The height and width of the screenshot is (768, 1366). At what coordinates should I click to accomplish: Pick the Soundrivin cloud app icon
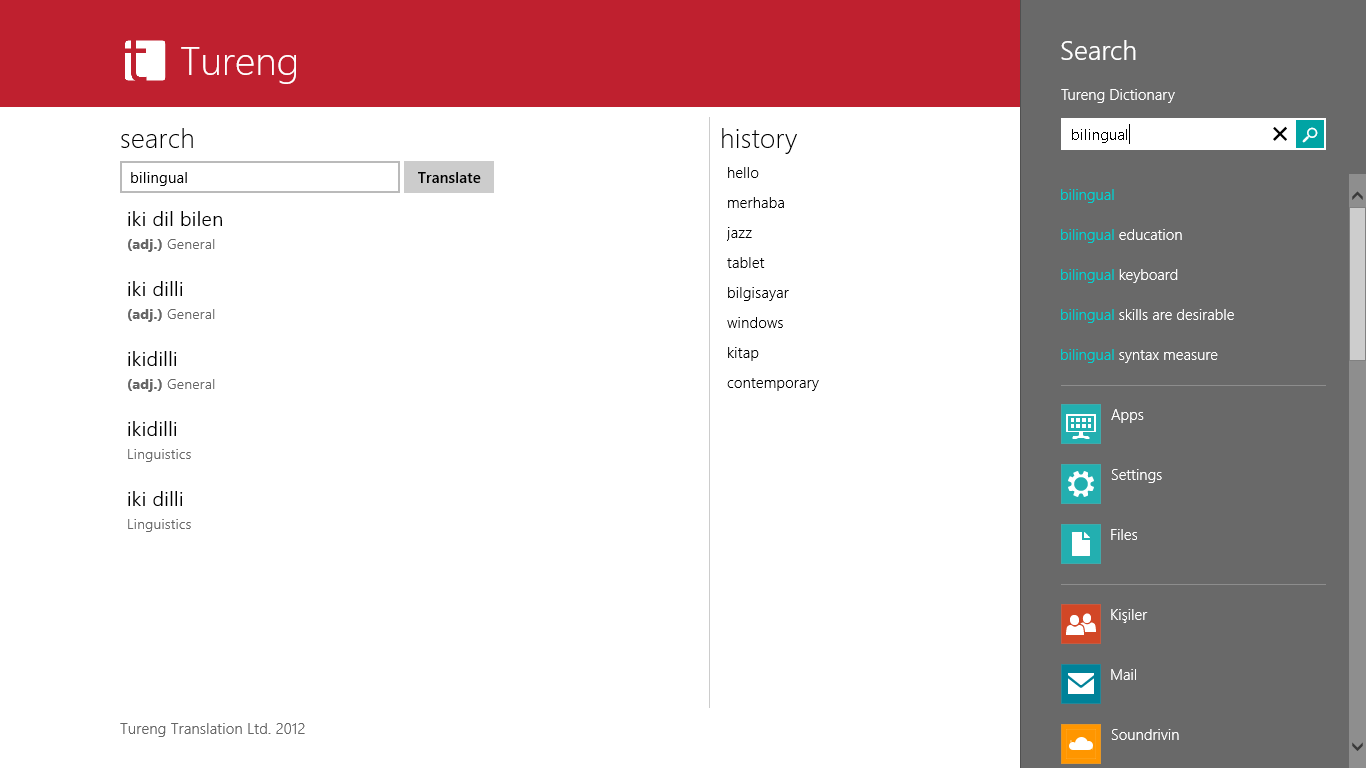click(x=1080, y=744)
